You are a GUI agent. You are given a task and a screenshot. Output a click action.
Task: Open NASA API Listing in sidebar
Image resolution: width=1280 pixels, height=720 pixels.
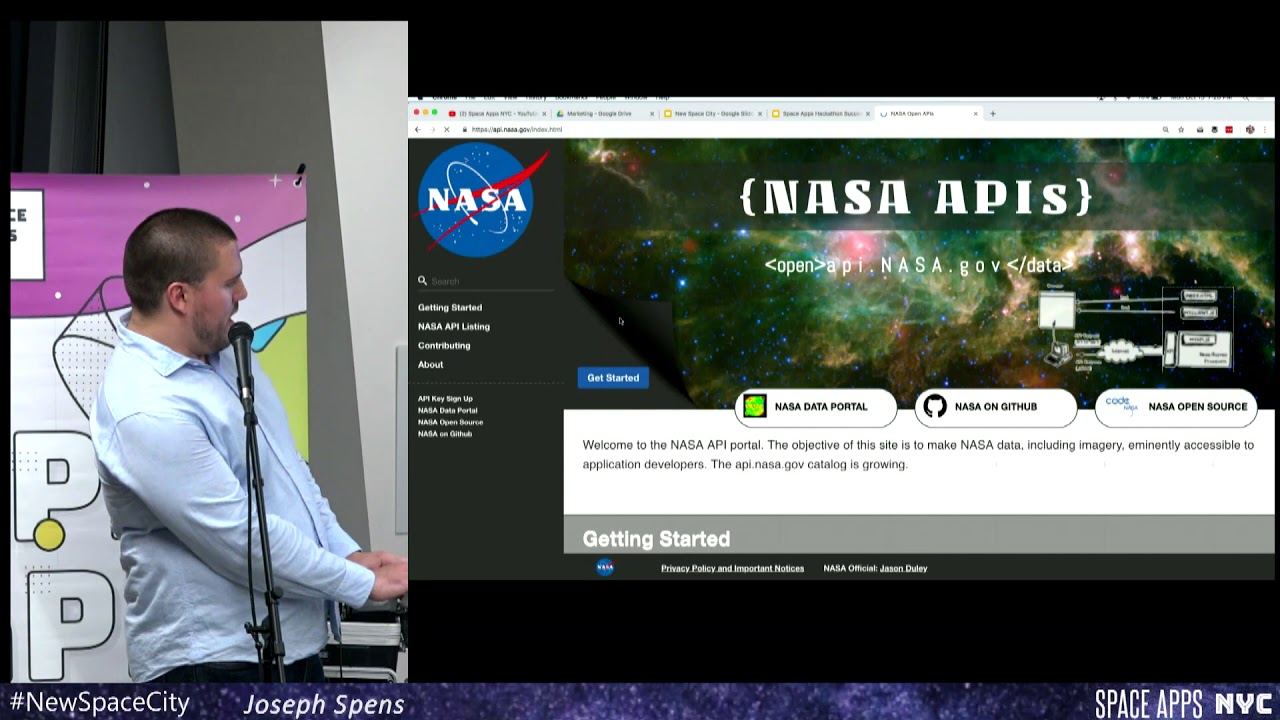(x=454, y=326)
